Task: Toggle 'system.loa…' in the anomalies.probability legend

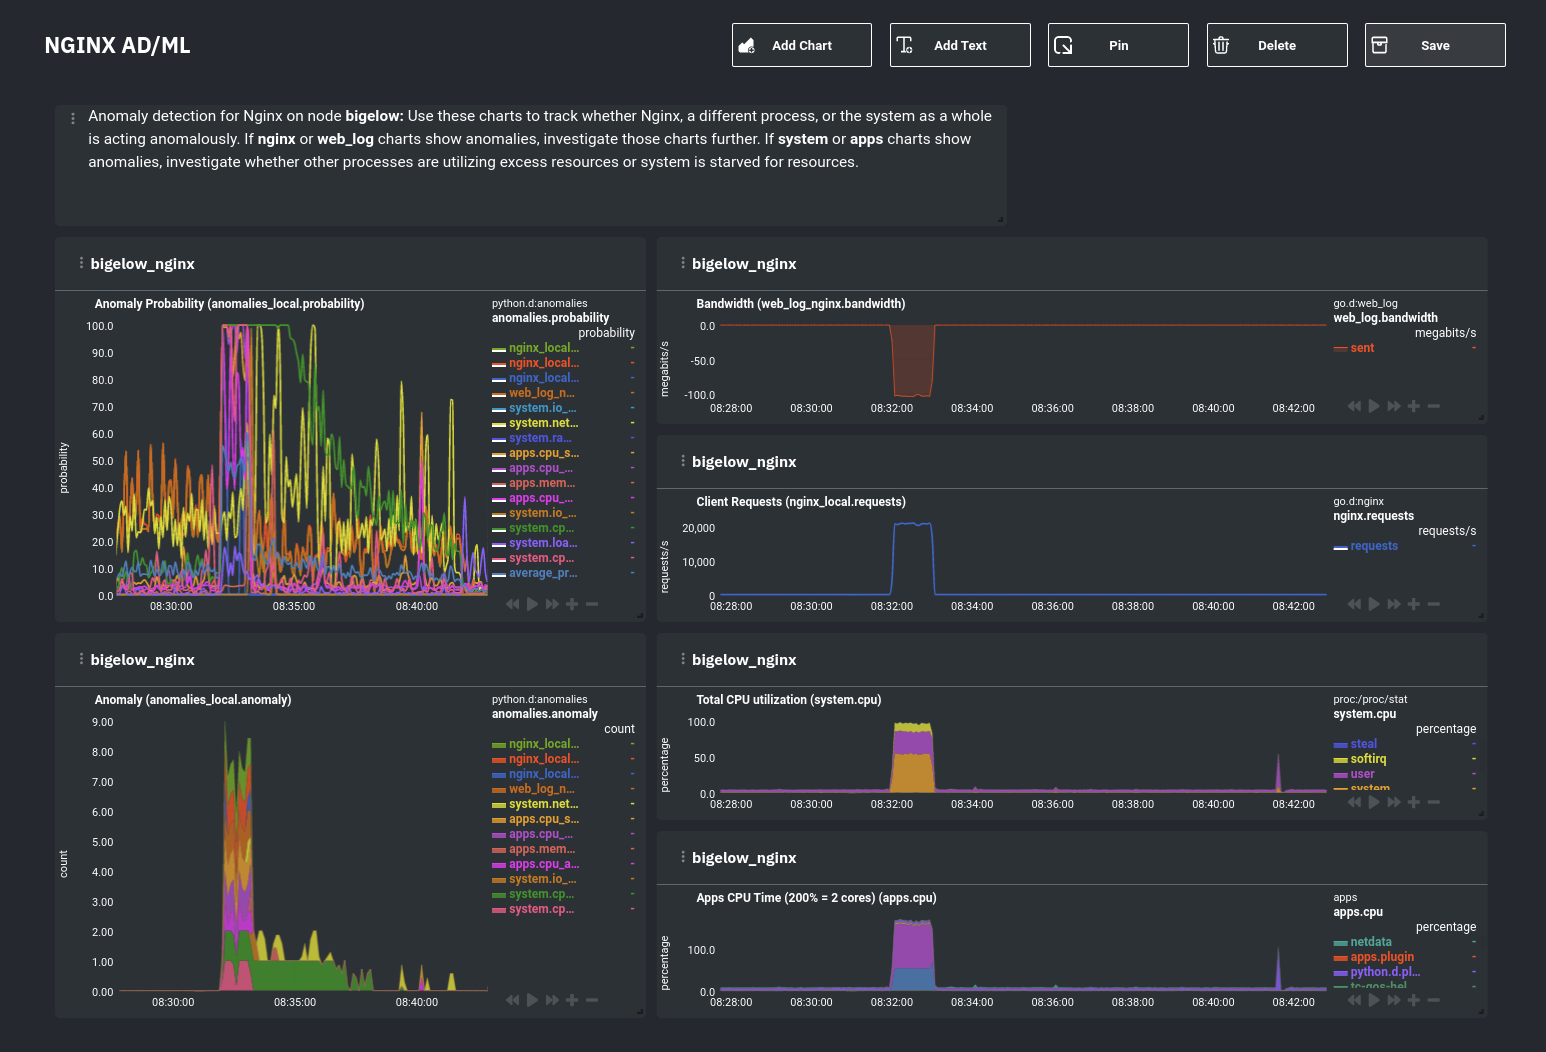Action: [x=543, y=543]
